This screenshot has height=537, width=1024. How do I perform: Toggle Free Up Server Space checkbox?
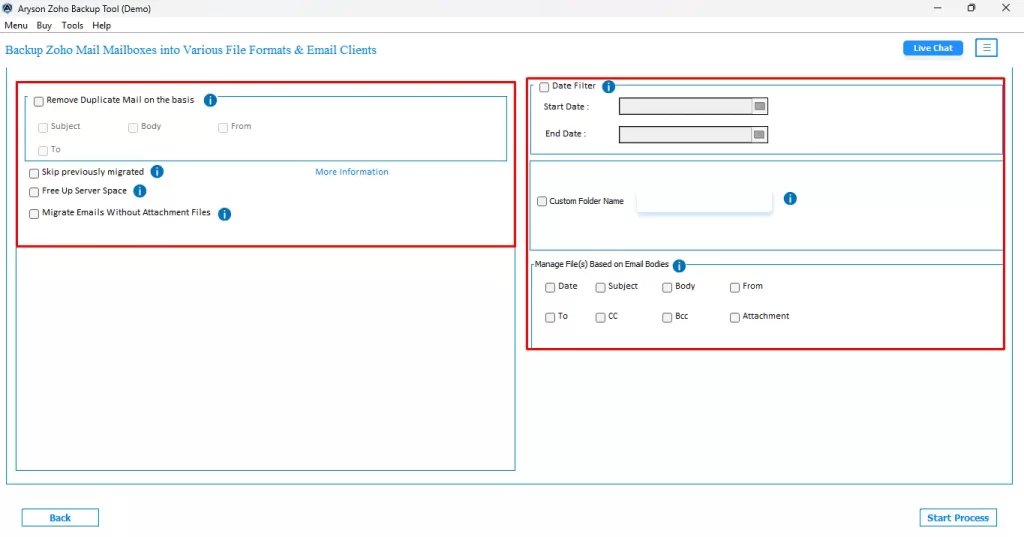coord(34,192)
